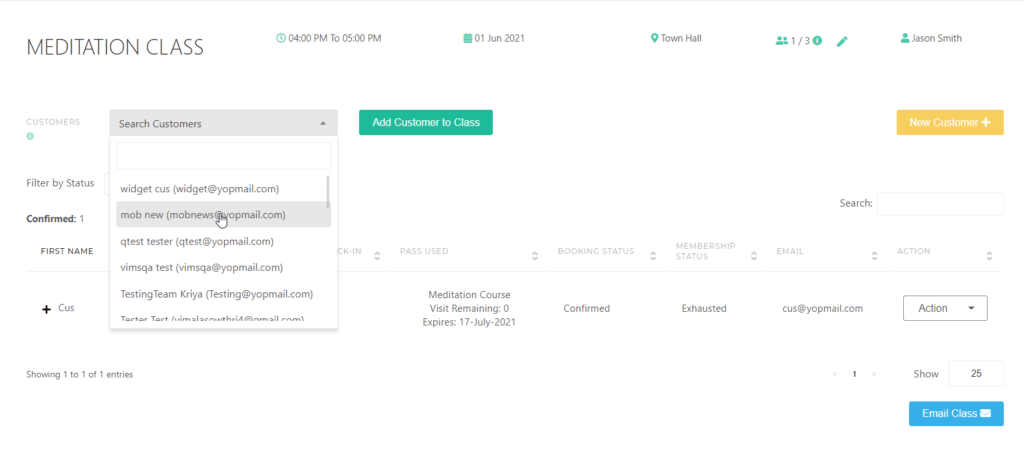The height and width of the screenshot is (456, 1024).
Task: Click the table Search input field
Action: point(939,203)
